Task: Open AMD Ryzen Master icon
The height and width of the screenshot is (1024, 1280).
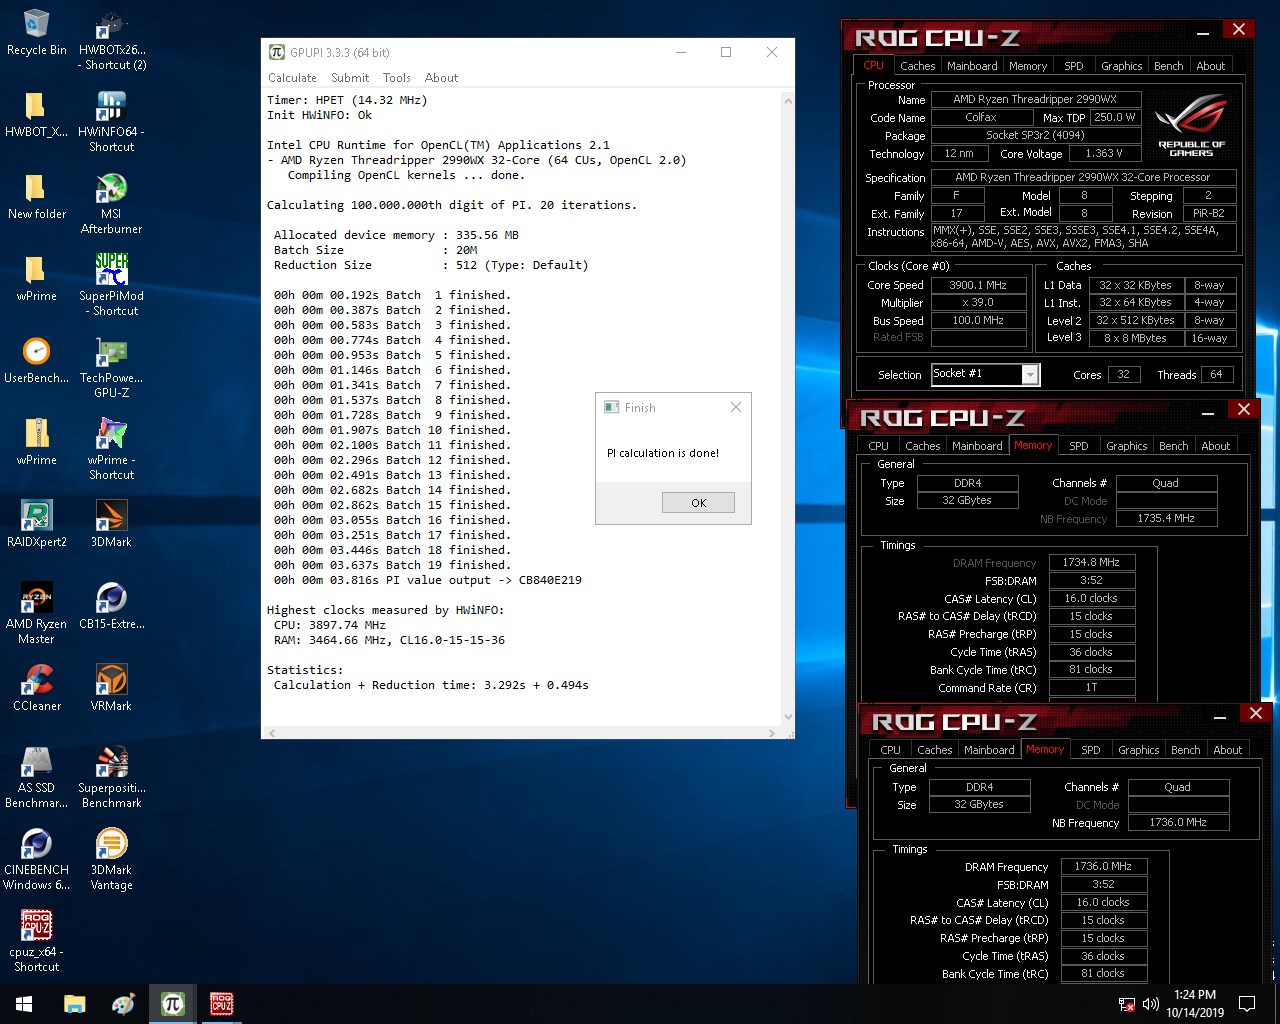Action: click(36, 614)
